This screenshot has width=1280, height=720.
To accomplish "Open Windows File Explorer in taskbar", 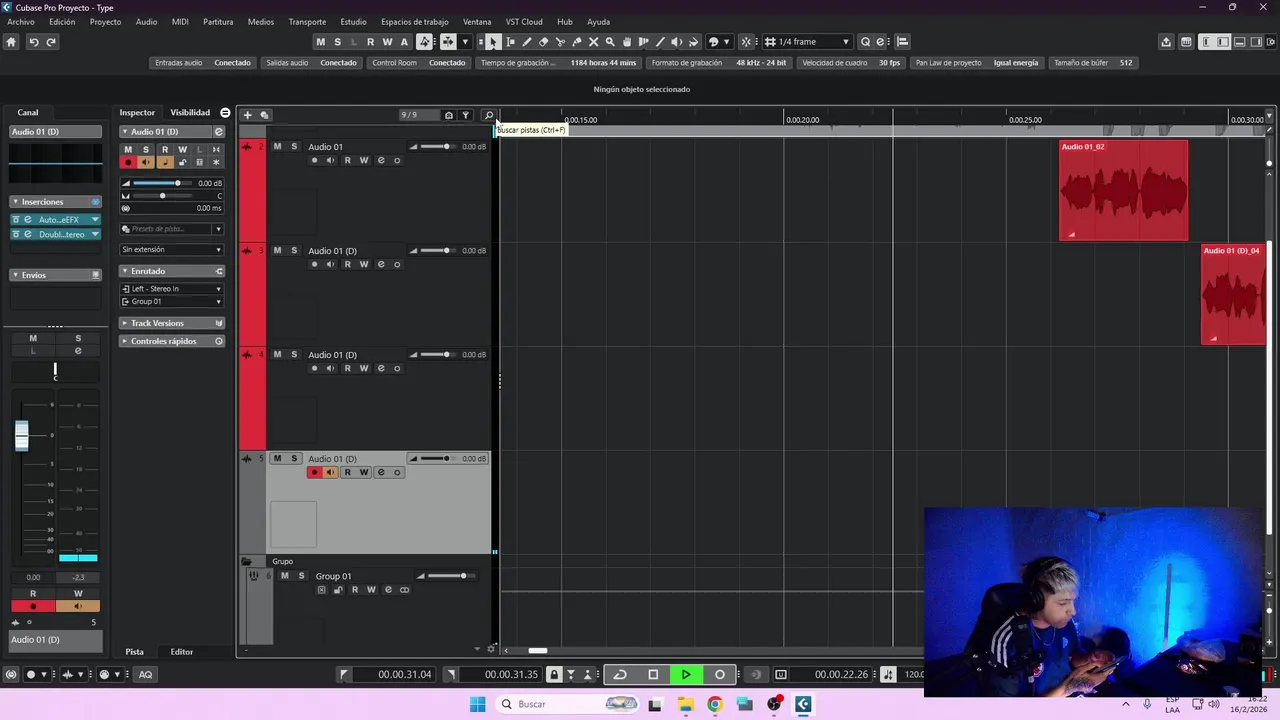I will point(685,704).
